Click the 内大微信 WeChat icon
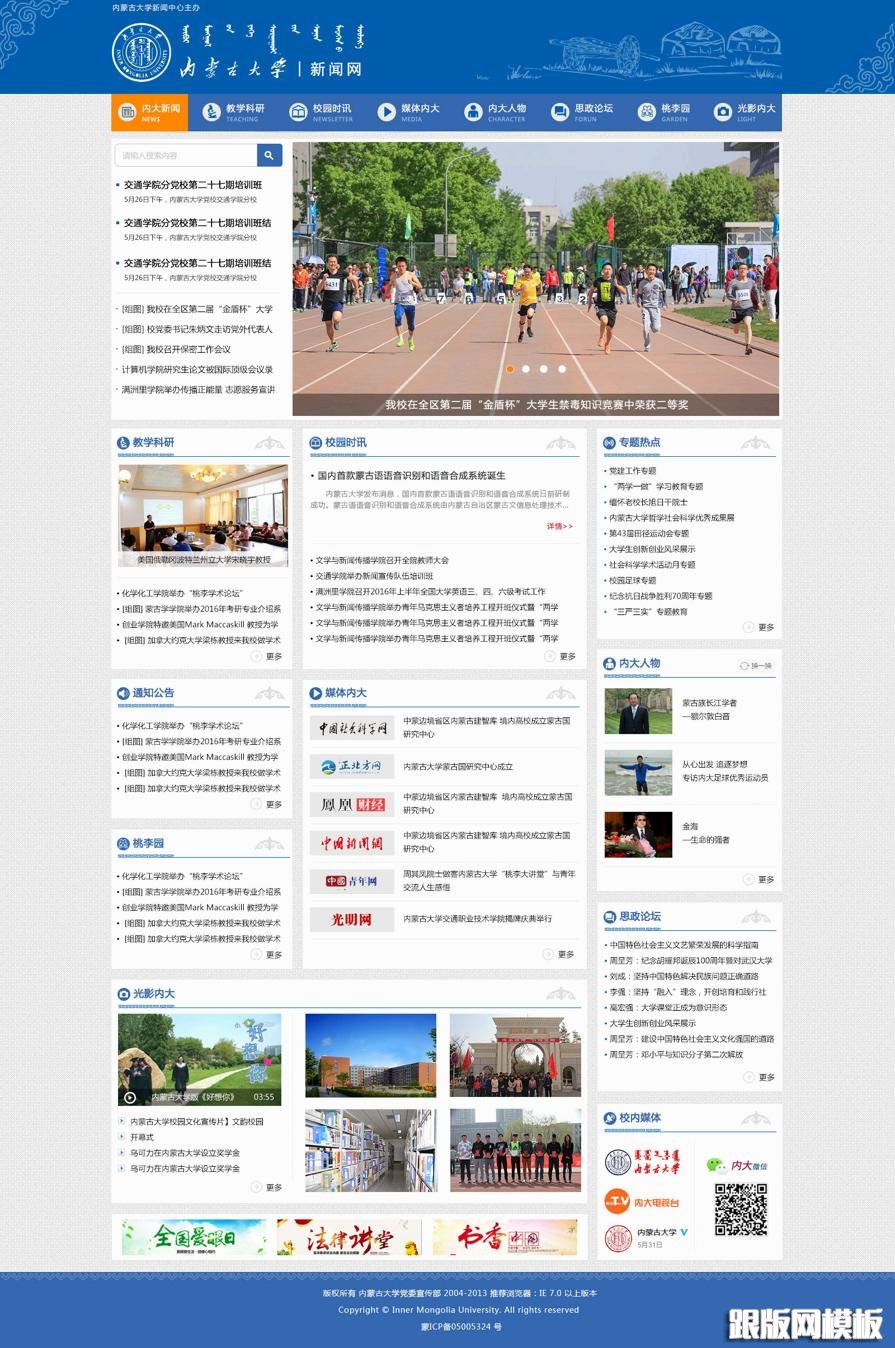 pyautogui.click(x=716, y=1165)
